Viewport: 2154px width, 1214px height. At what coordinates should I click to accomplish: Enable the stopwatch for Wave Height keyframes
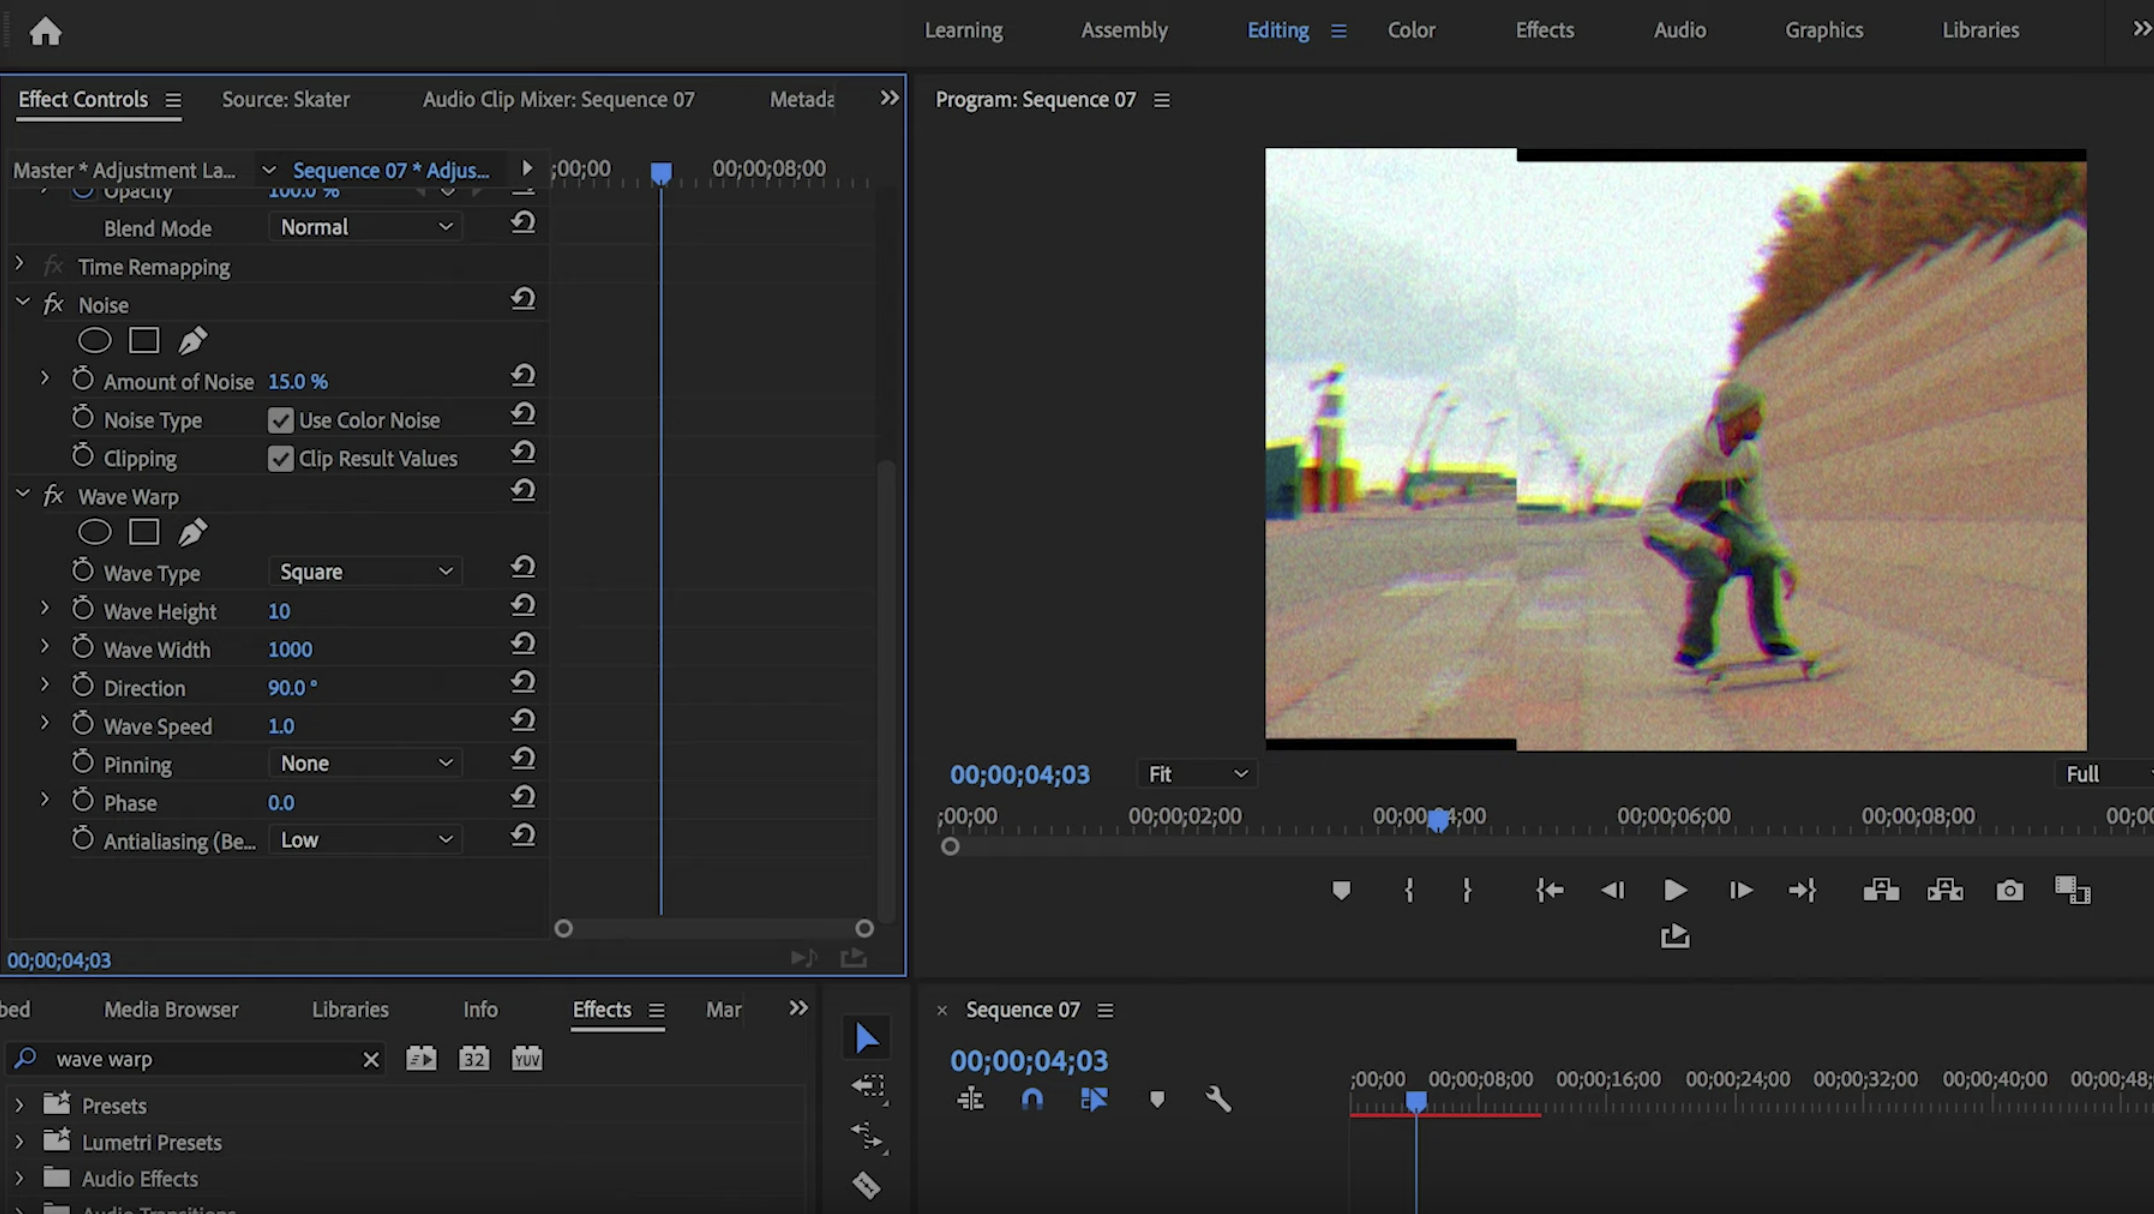pos(84,608)
